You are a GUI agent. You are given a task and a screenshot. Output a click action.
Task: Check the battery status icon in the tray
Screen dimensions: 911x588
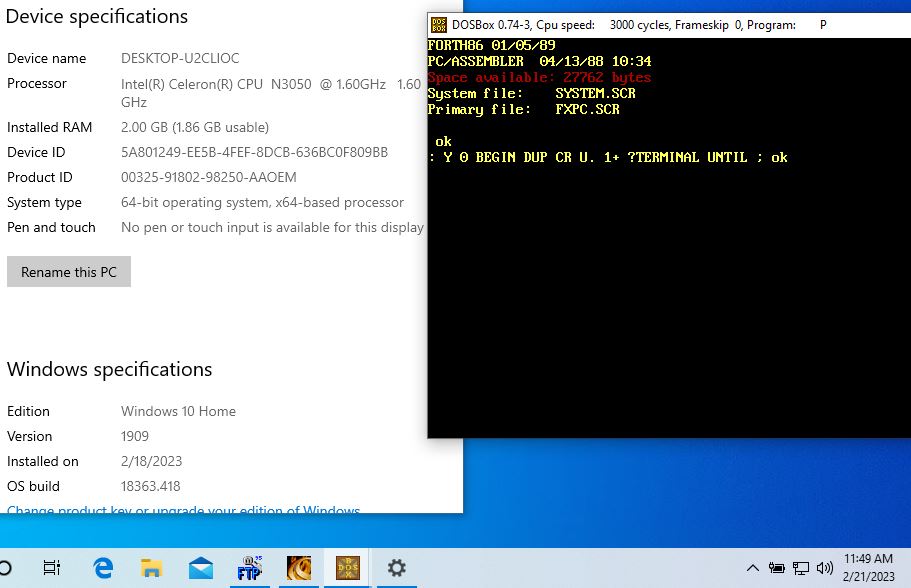(777, 568)
